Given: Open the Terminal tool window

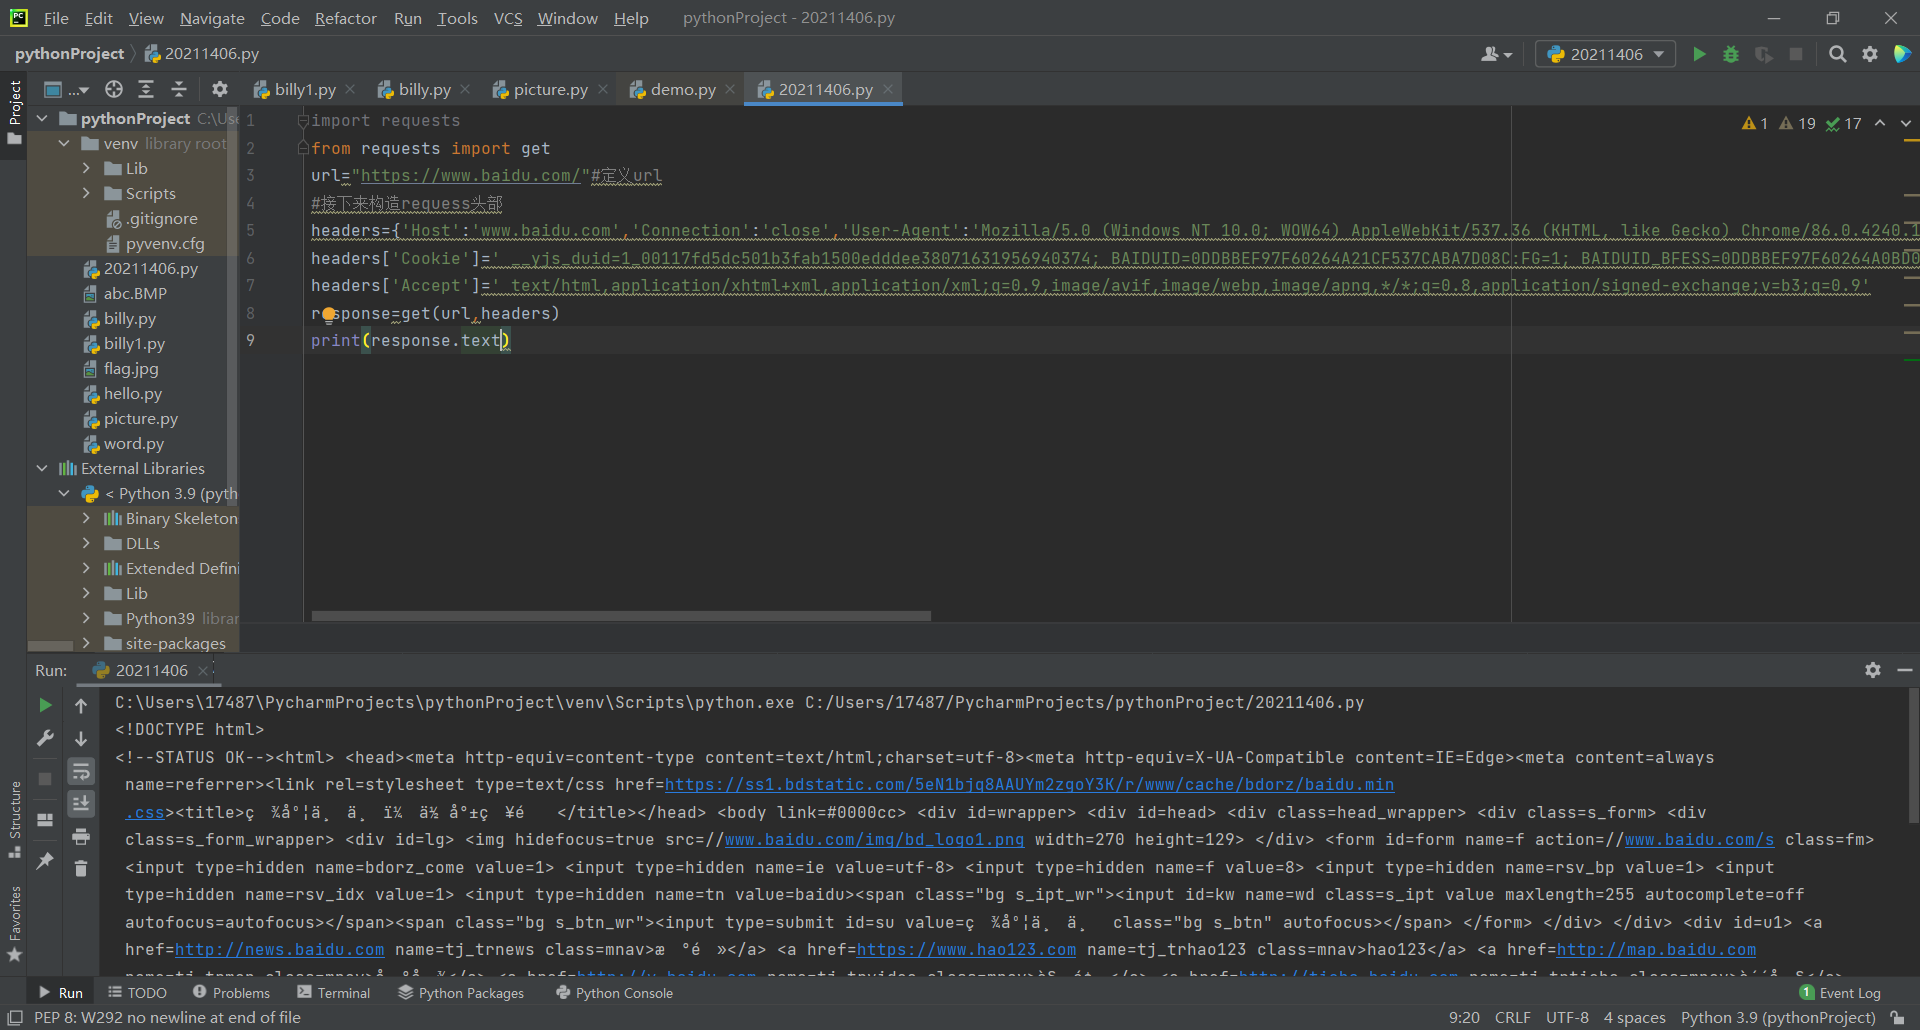Looking at the screenshot, I should tap(334, 993).
